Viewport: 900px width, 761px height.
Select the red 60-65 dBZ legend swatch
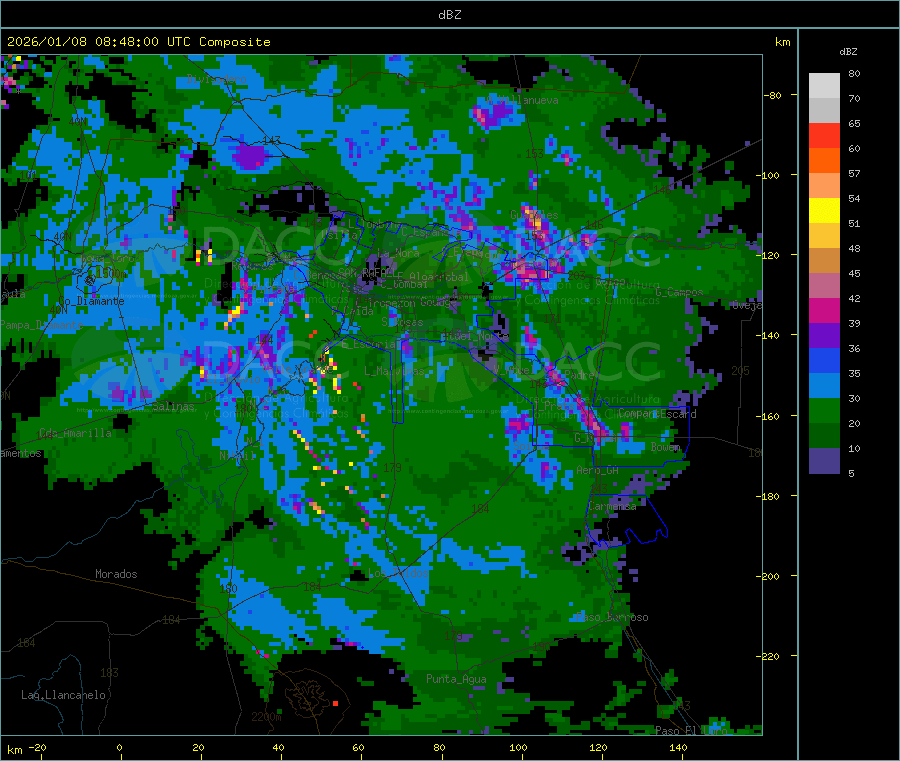click(824, 135)
